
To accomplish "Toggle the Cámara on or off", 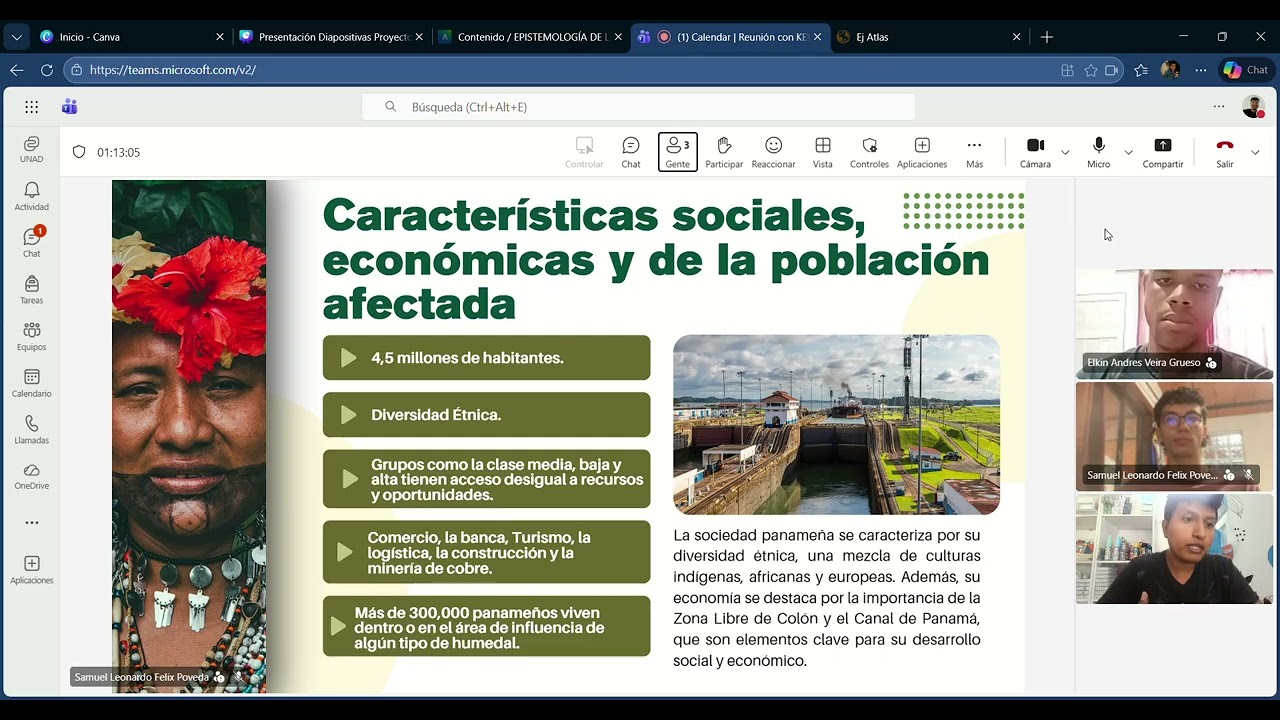I will pos(1035,152).
